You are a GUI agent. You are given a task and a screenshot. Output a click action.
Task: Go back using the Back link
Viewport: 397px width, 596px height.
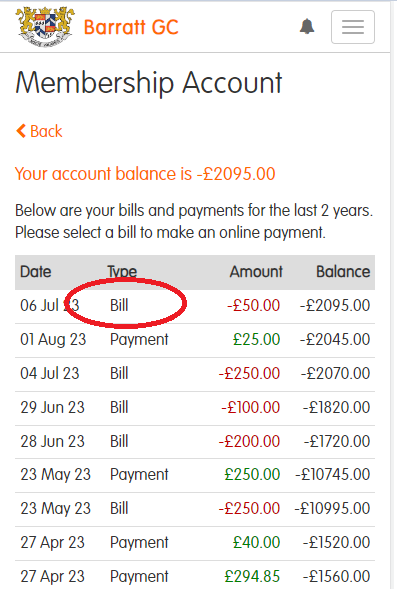coord(39,131)
